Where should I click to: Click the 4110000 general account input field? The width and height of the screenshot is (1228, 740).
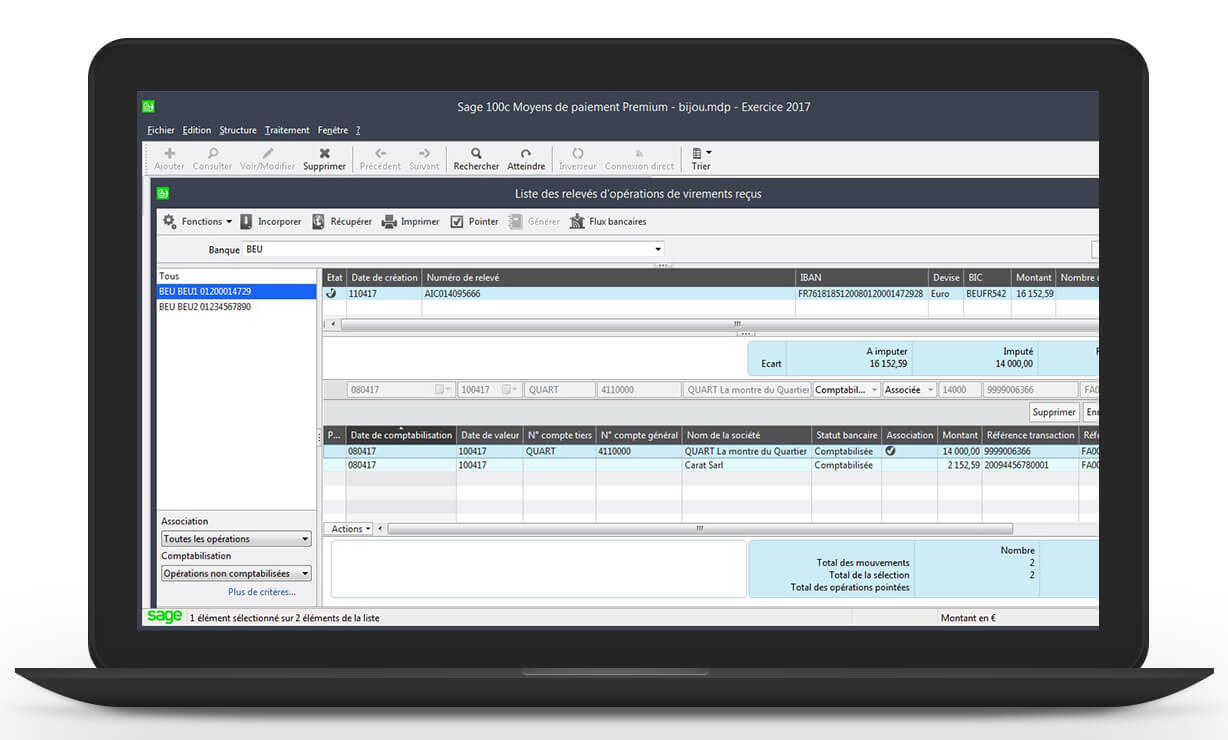pos(638,390)
